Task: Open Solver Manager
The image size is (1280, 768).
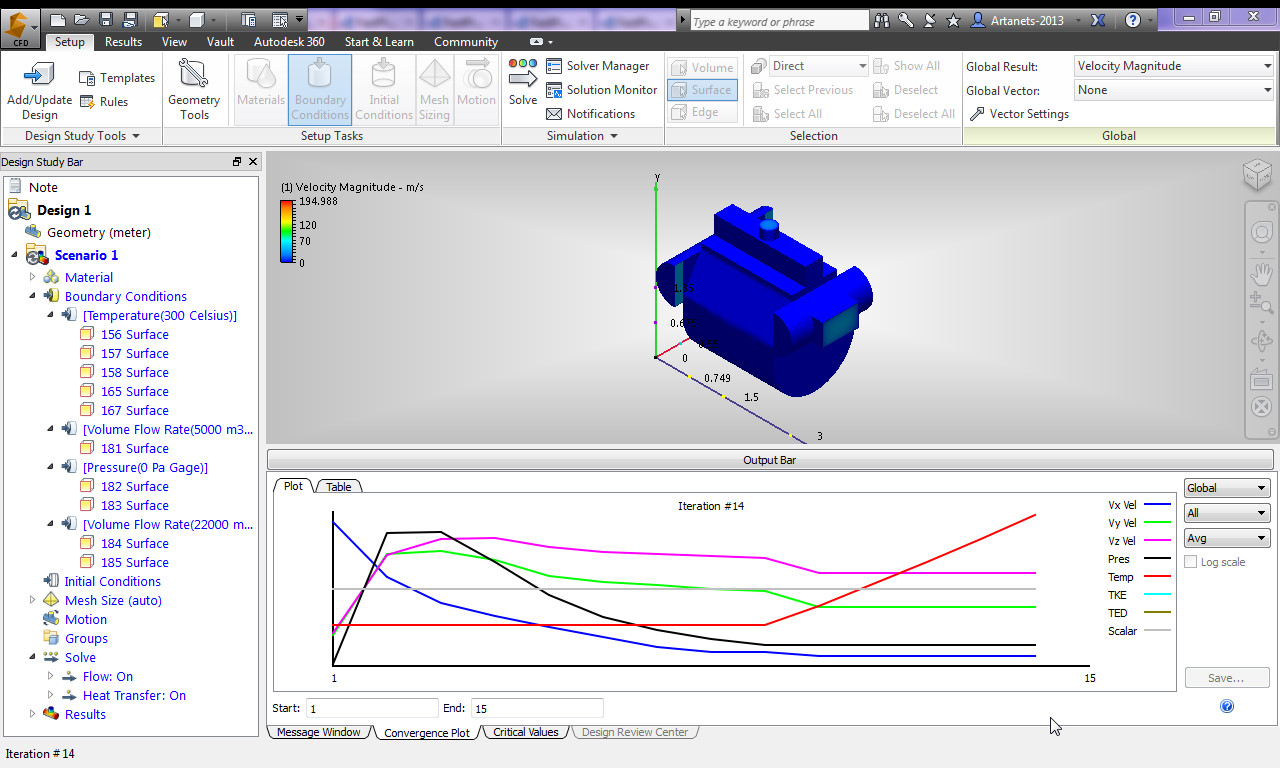Action: pos(598,66)
